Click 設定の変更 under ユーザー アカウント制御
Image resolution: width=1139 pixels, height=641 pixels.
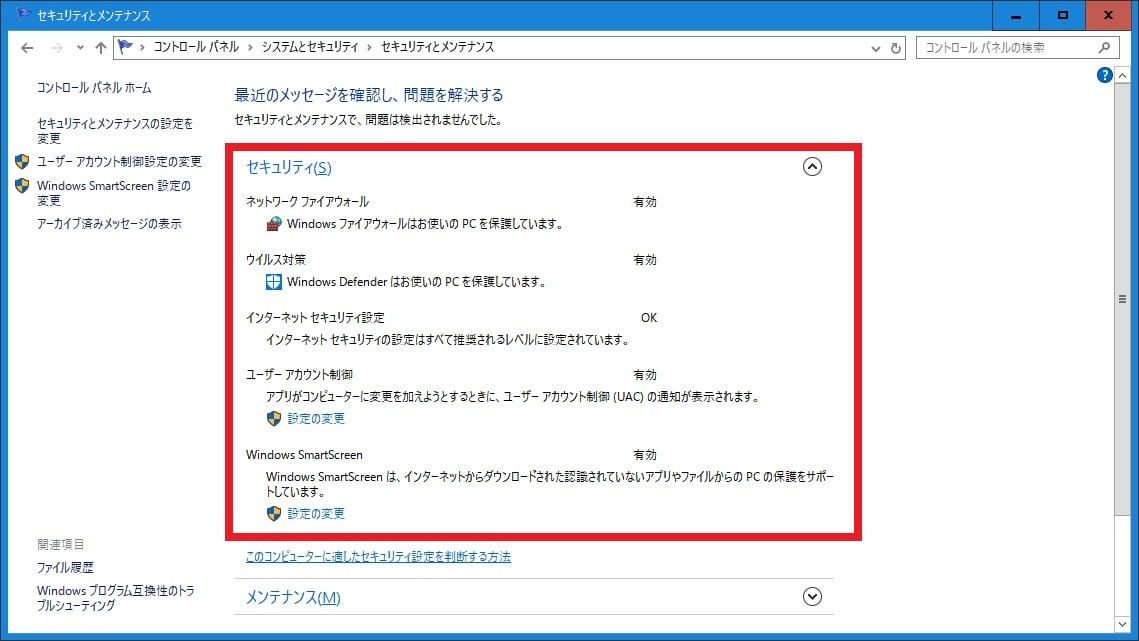point(316,419)
